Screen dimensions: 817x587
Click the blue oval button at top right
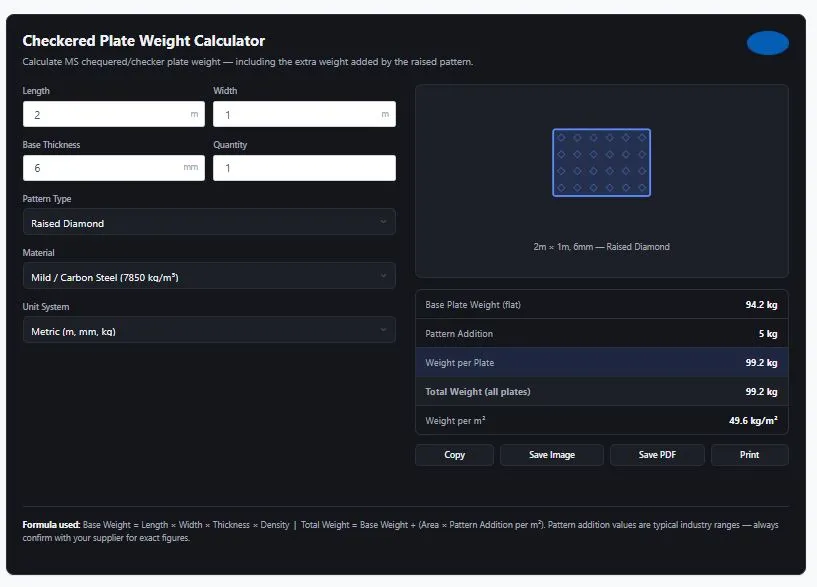click(x=768, y=43)
